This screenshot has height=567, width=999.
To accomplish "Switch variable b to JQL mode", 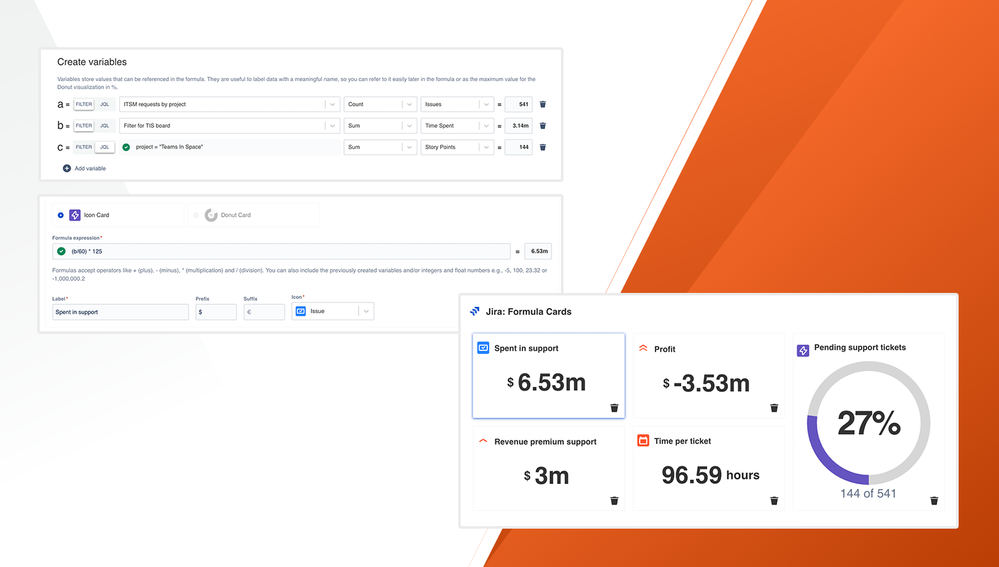I will click(104, 126).
